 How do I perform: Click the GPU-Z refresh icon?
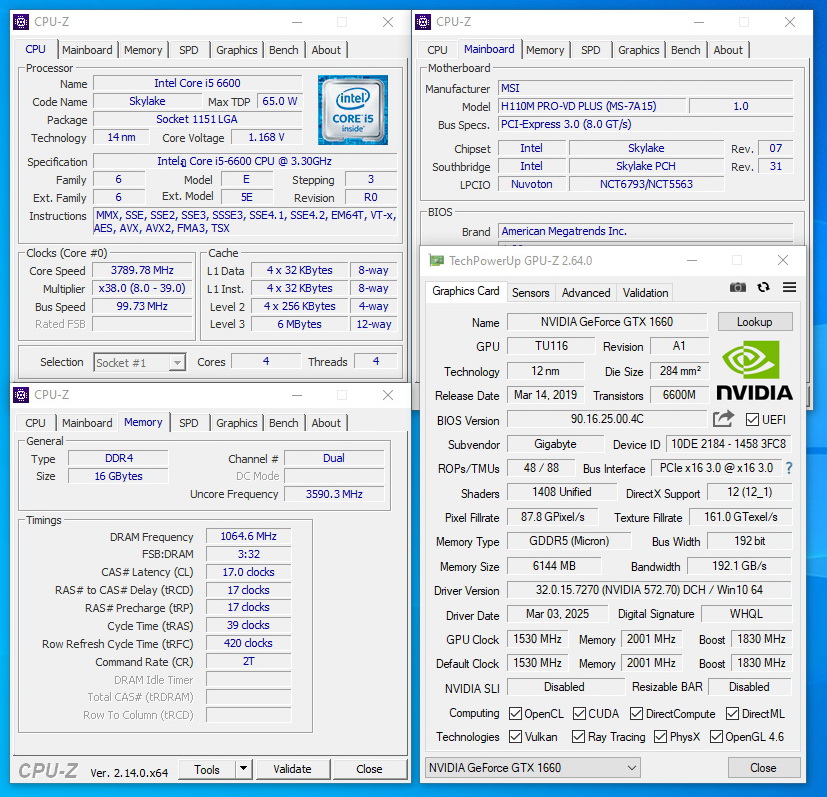click(x=764, y=288)
